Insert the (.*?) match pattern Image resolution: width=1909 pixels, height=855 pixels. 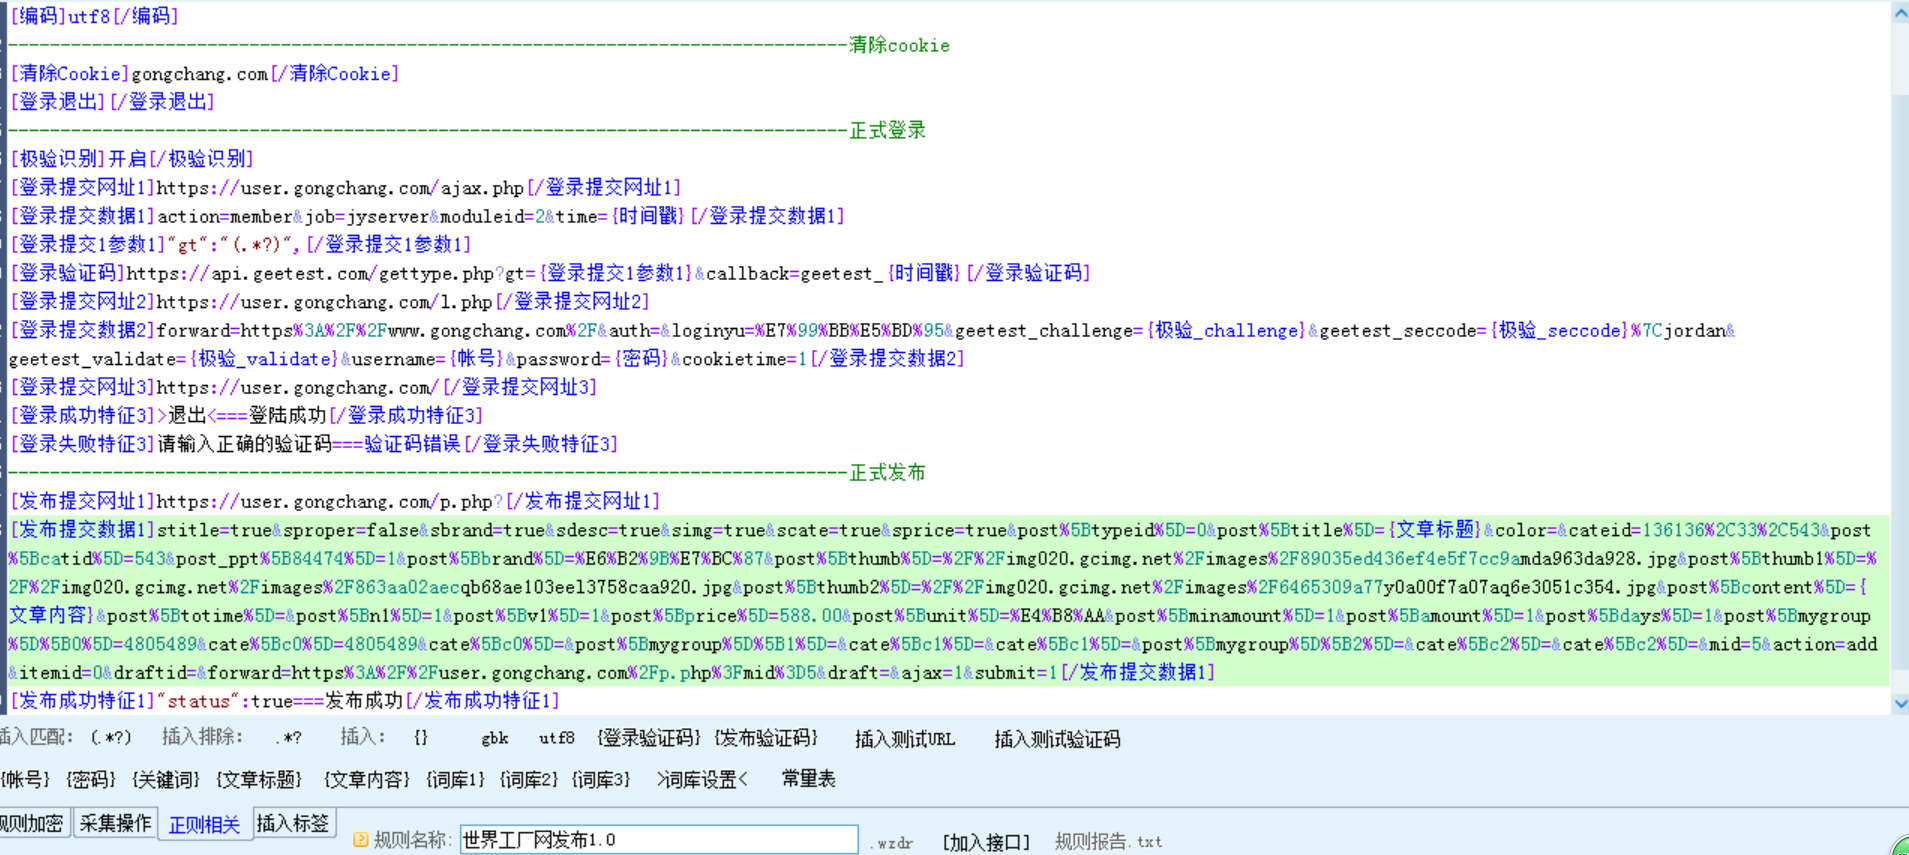point(110,738)
